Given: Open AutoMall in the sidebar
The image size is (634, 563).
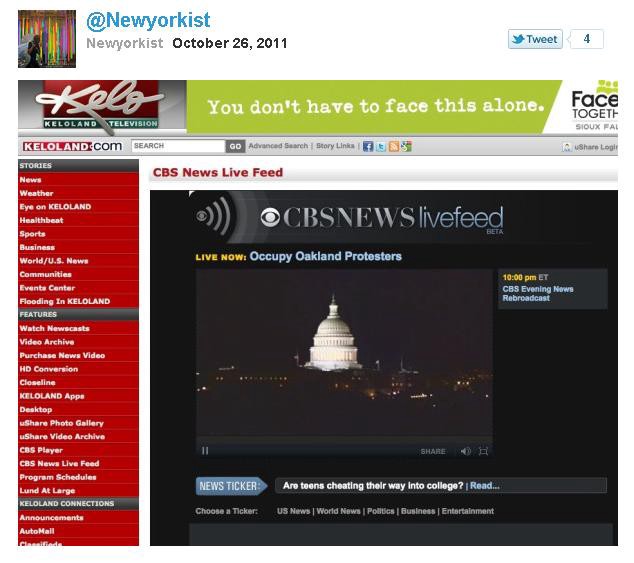Looking at the screenshot, I should click(x=78, y=531).
